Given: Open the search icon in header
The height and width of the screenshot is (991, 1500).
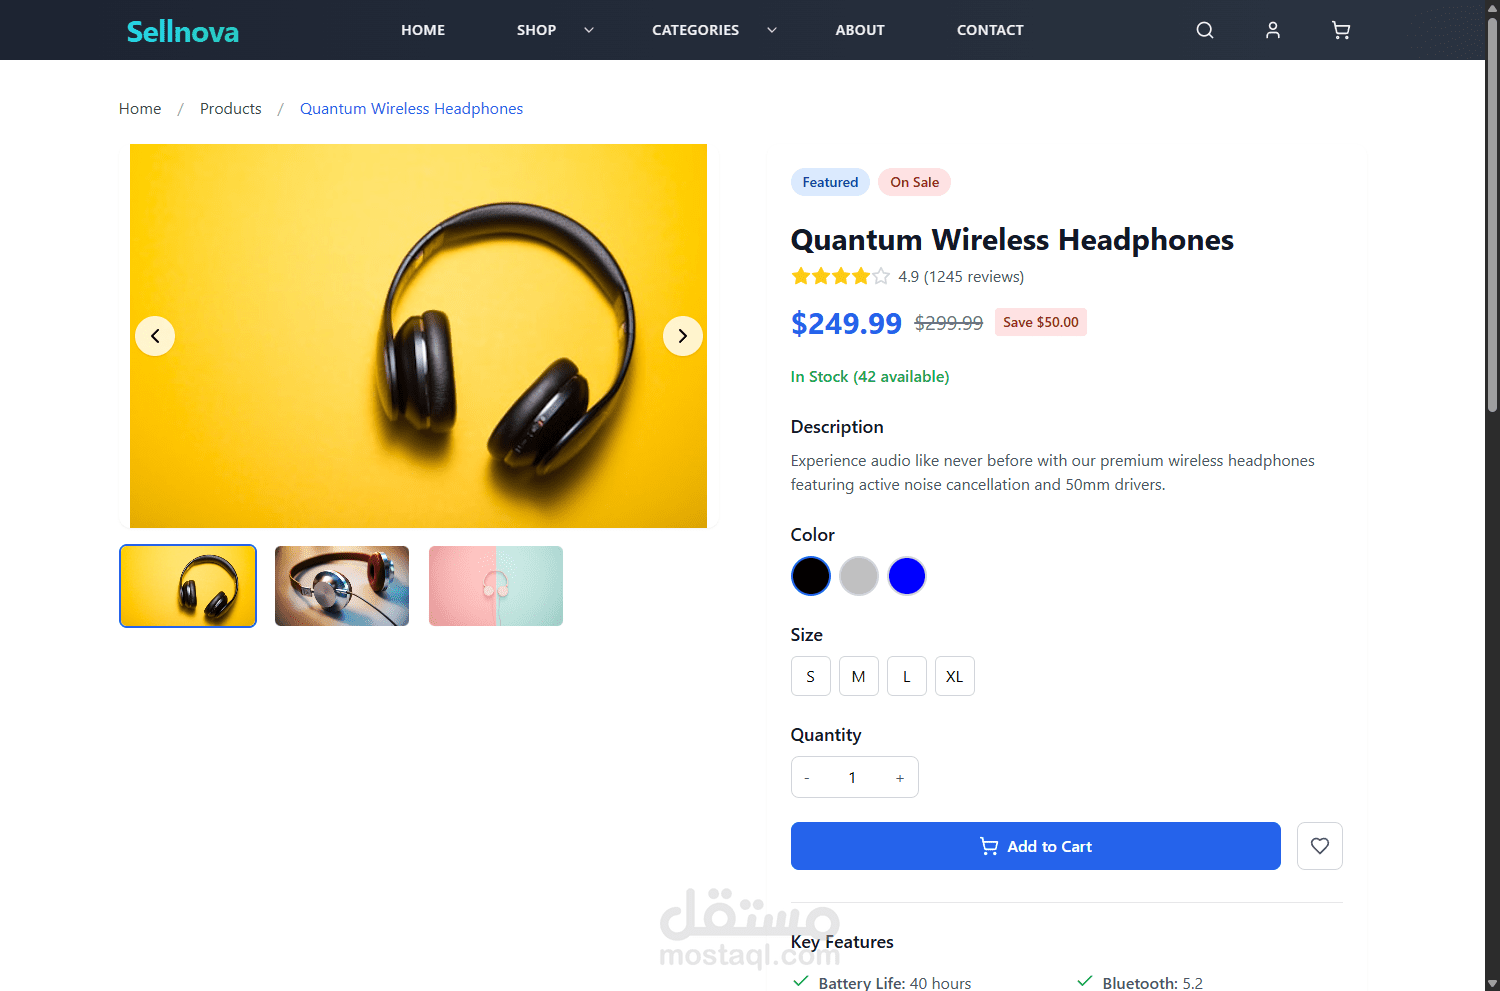Looking at the screenshot, I should [1205, 30].
